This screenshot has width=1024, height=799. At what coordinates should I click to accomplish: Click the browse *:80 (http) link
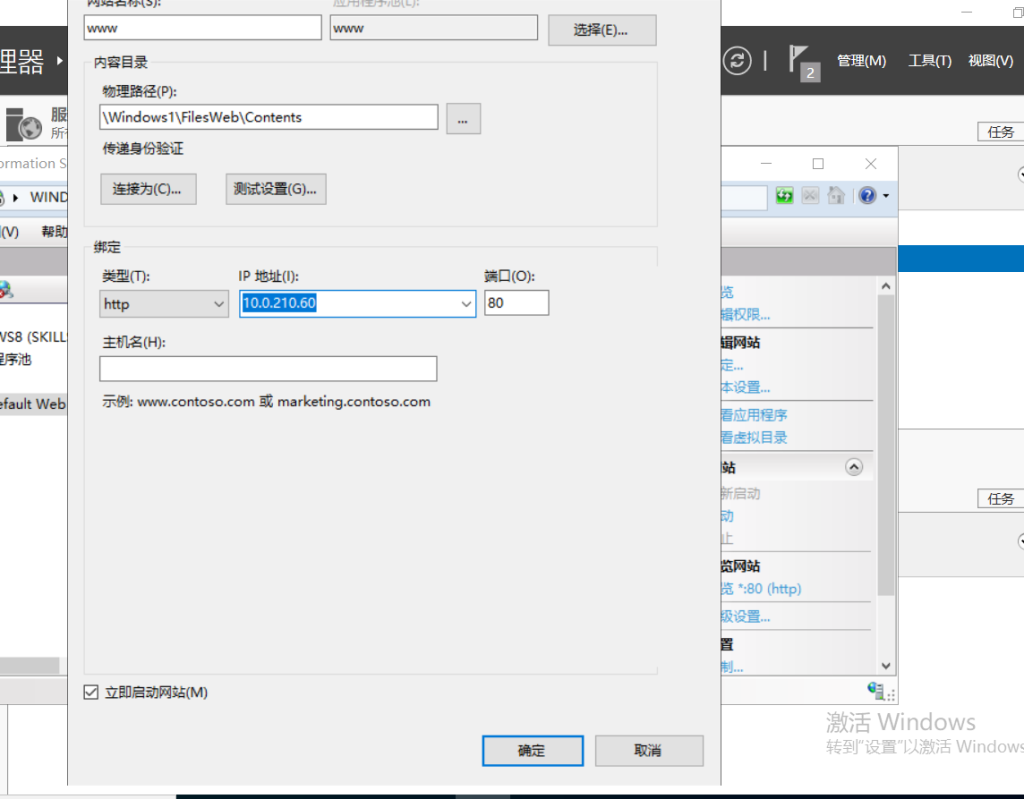[761, 589]
